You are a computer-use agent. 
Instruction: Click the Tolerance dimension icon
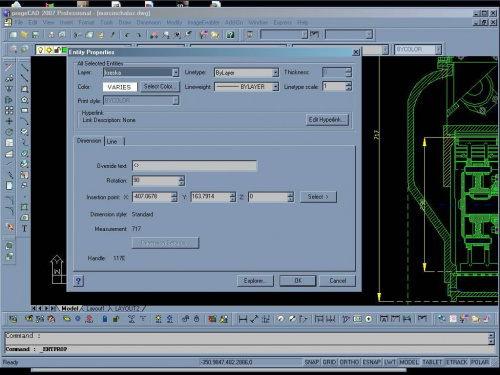[x=357, y=319]
